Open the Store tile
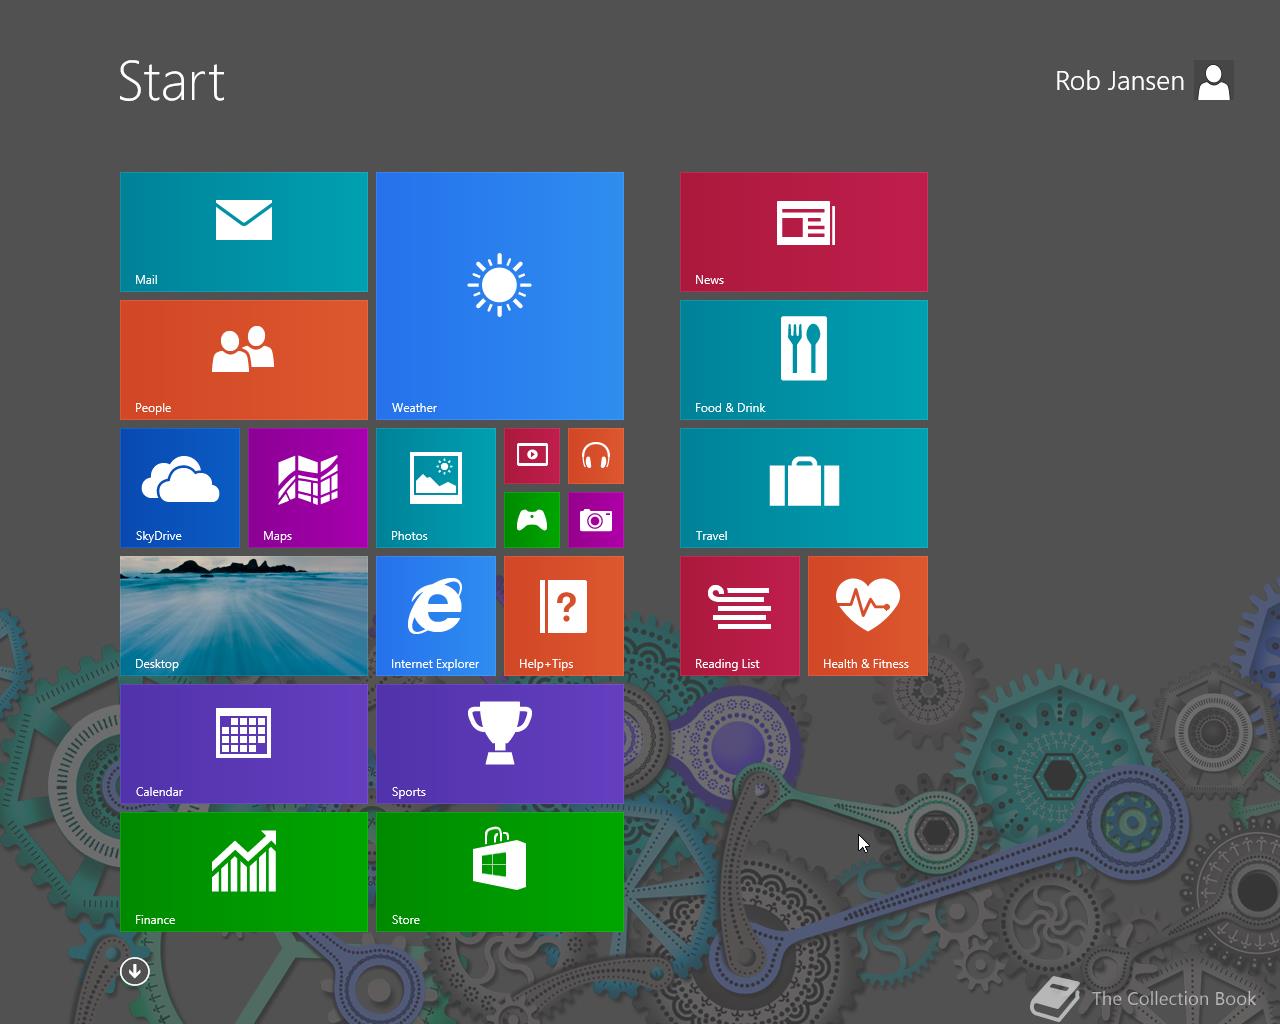 (500, 872)
